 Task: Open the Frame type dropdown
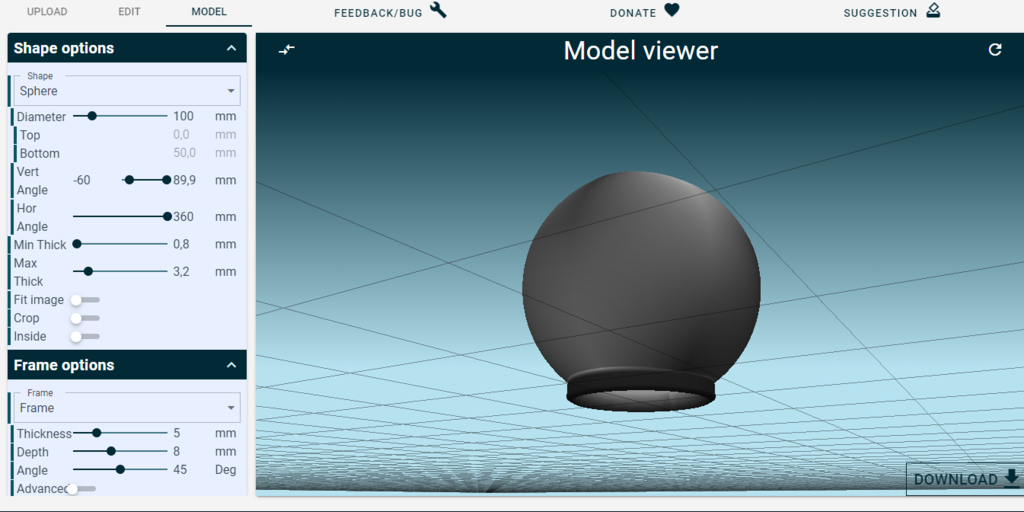127,408
